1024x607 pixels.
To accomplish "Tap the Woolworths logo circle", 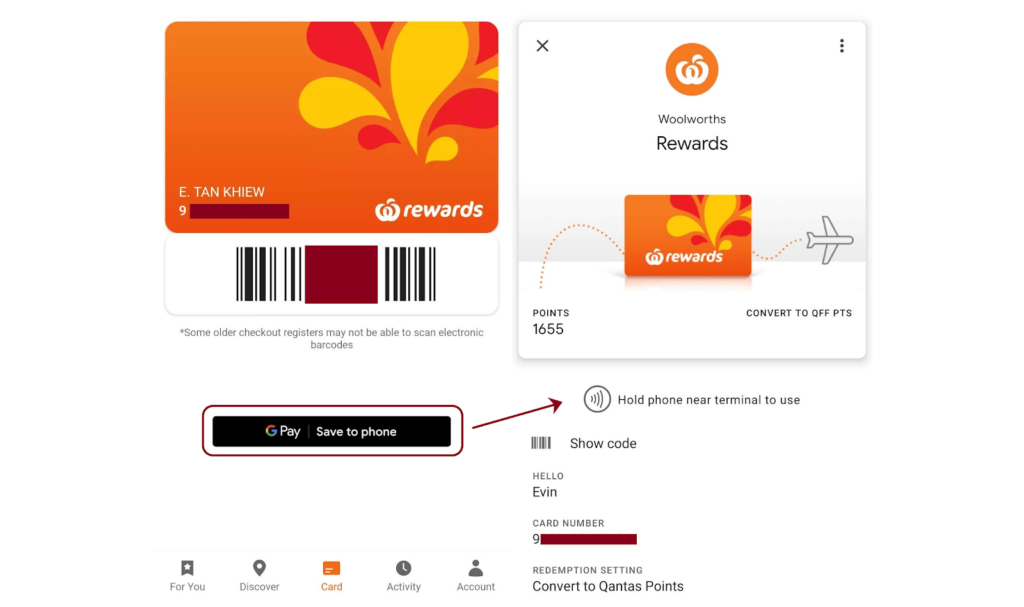I will [x=692, y=69].
